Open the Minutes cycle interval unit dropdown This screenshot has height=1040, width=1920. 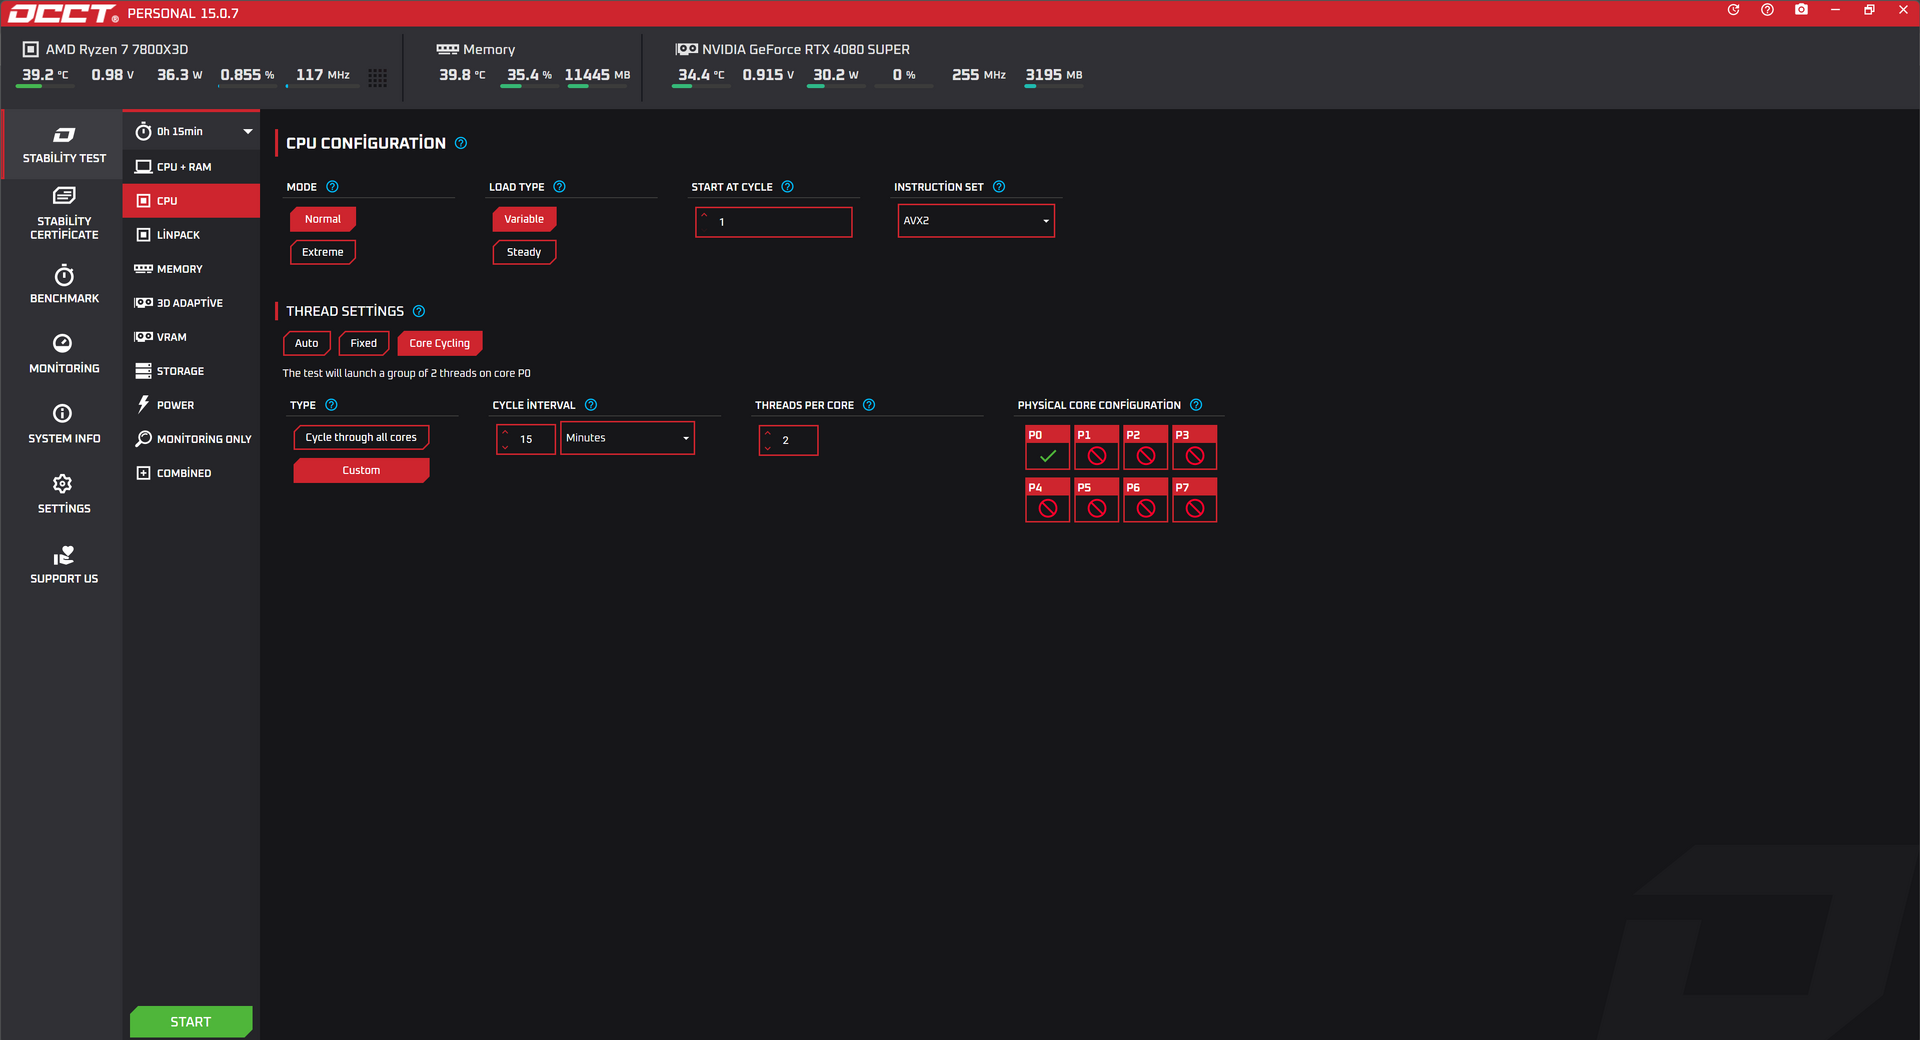pos(627,438)
